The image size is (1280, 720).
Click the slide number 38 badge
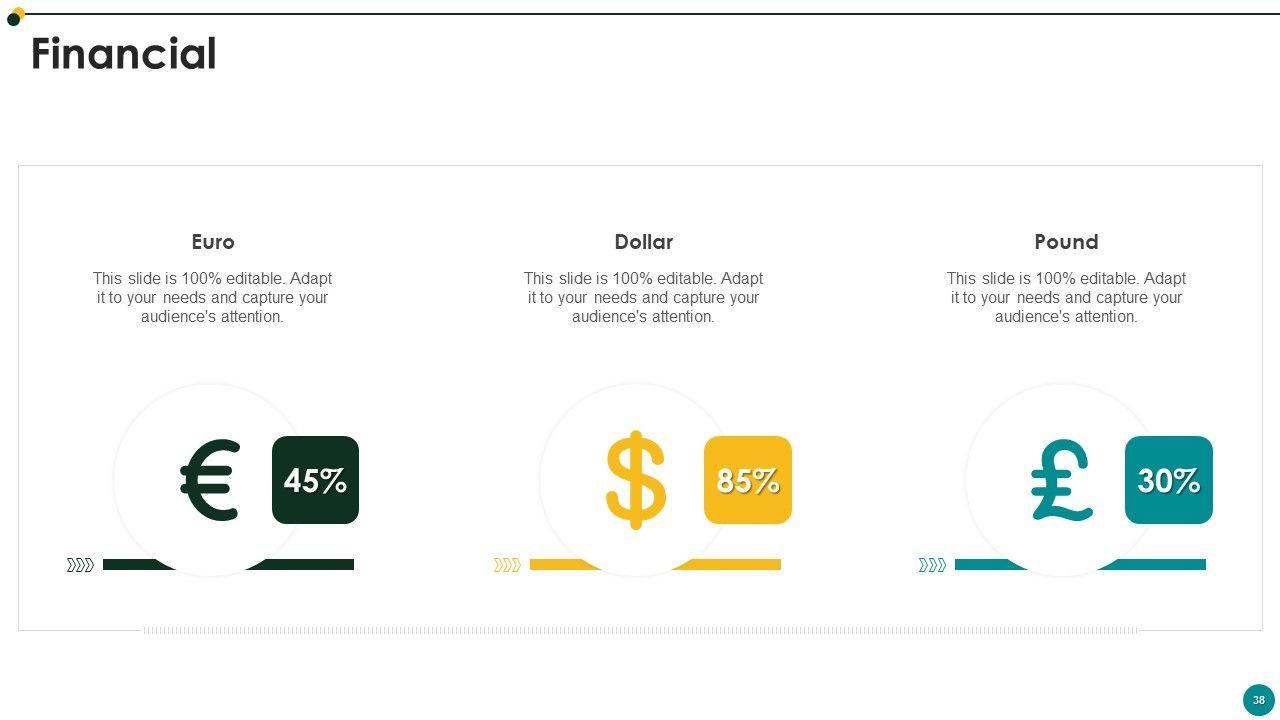click(1258, 700)
